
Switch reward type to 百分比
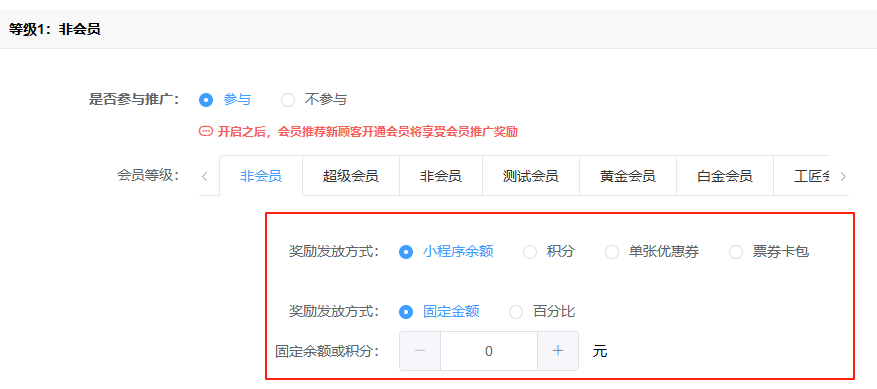tap(542, 312)
